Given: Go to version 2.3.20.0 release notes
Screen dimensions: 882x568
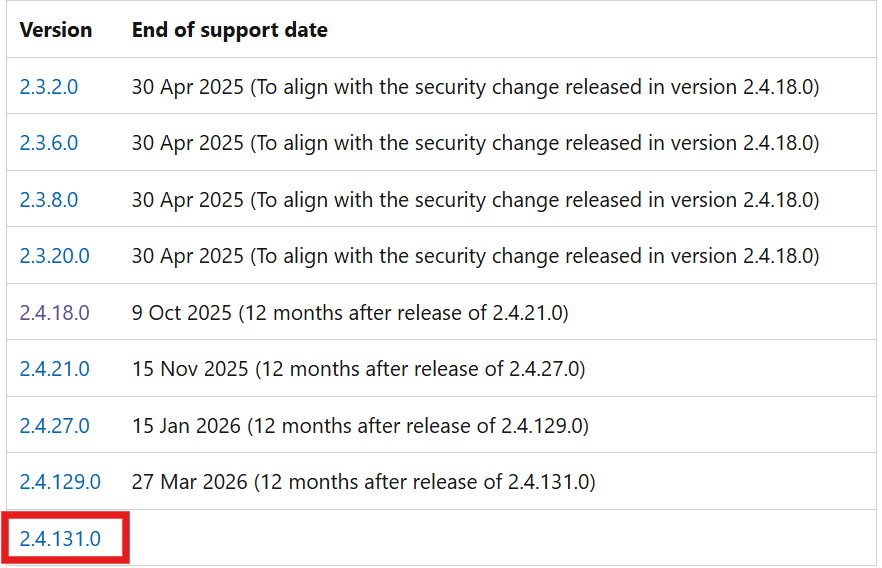Looking at the screenshot, I should coord(55,256).
